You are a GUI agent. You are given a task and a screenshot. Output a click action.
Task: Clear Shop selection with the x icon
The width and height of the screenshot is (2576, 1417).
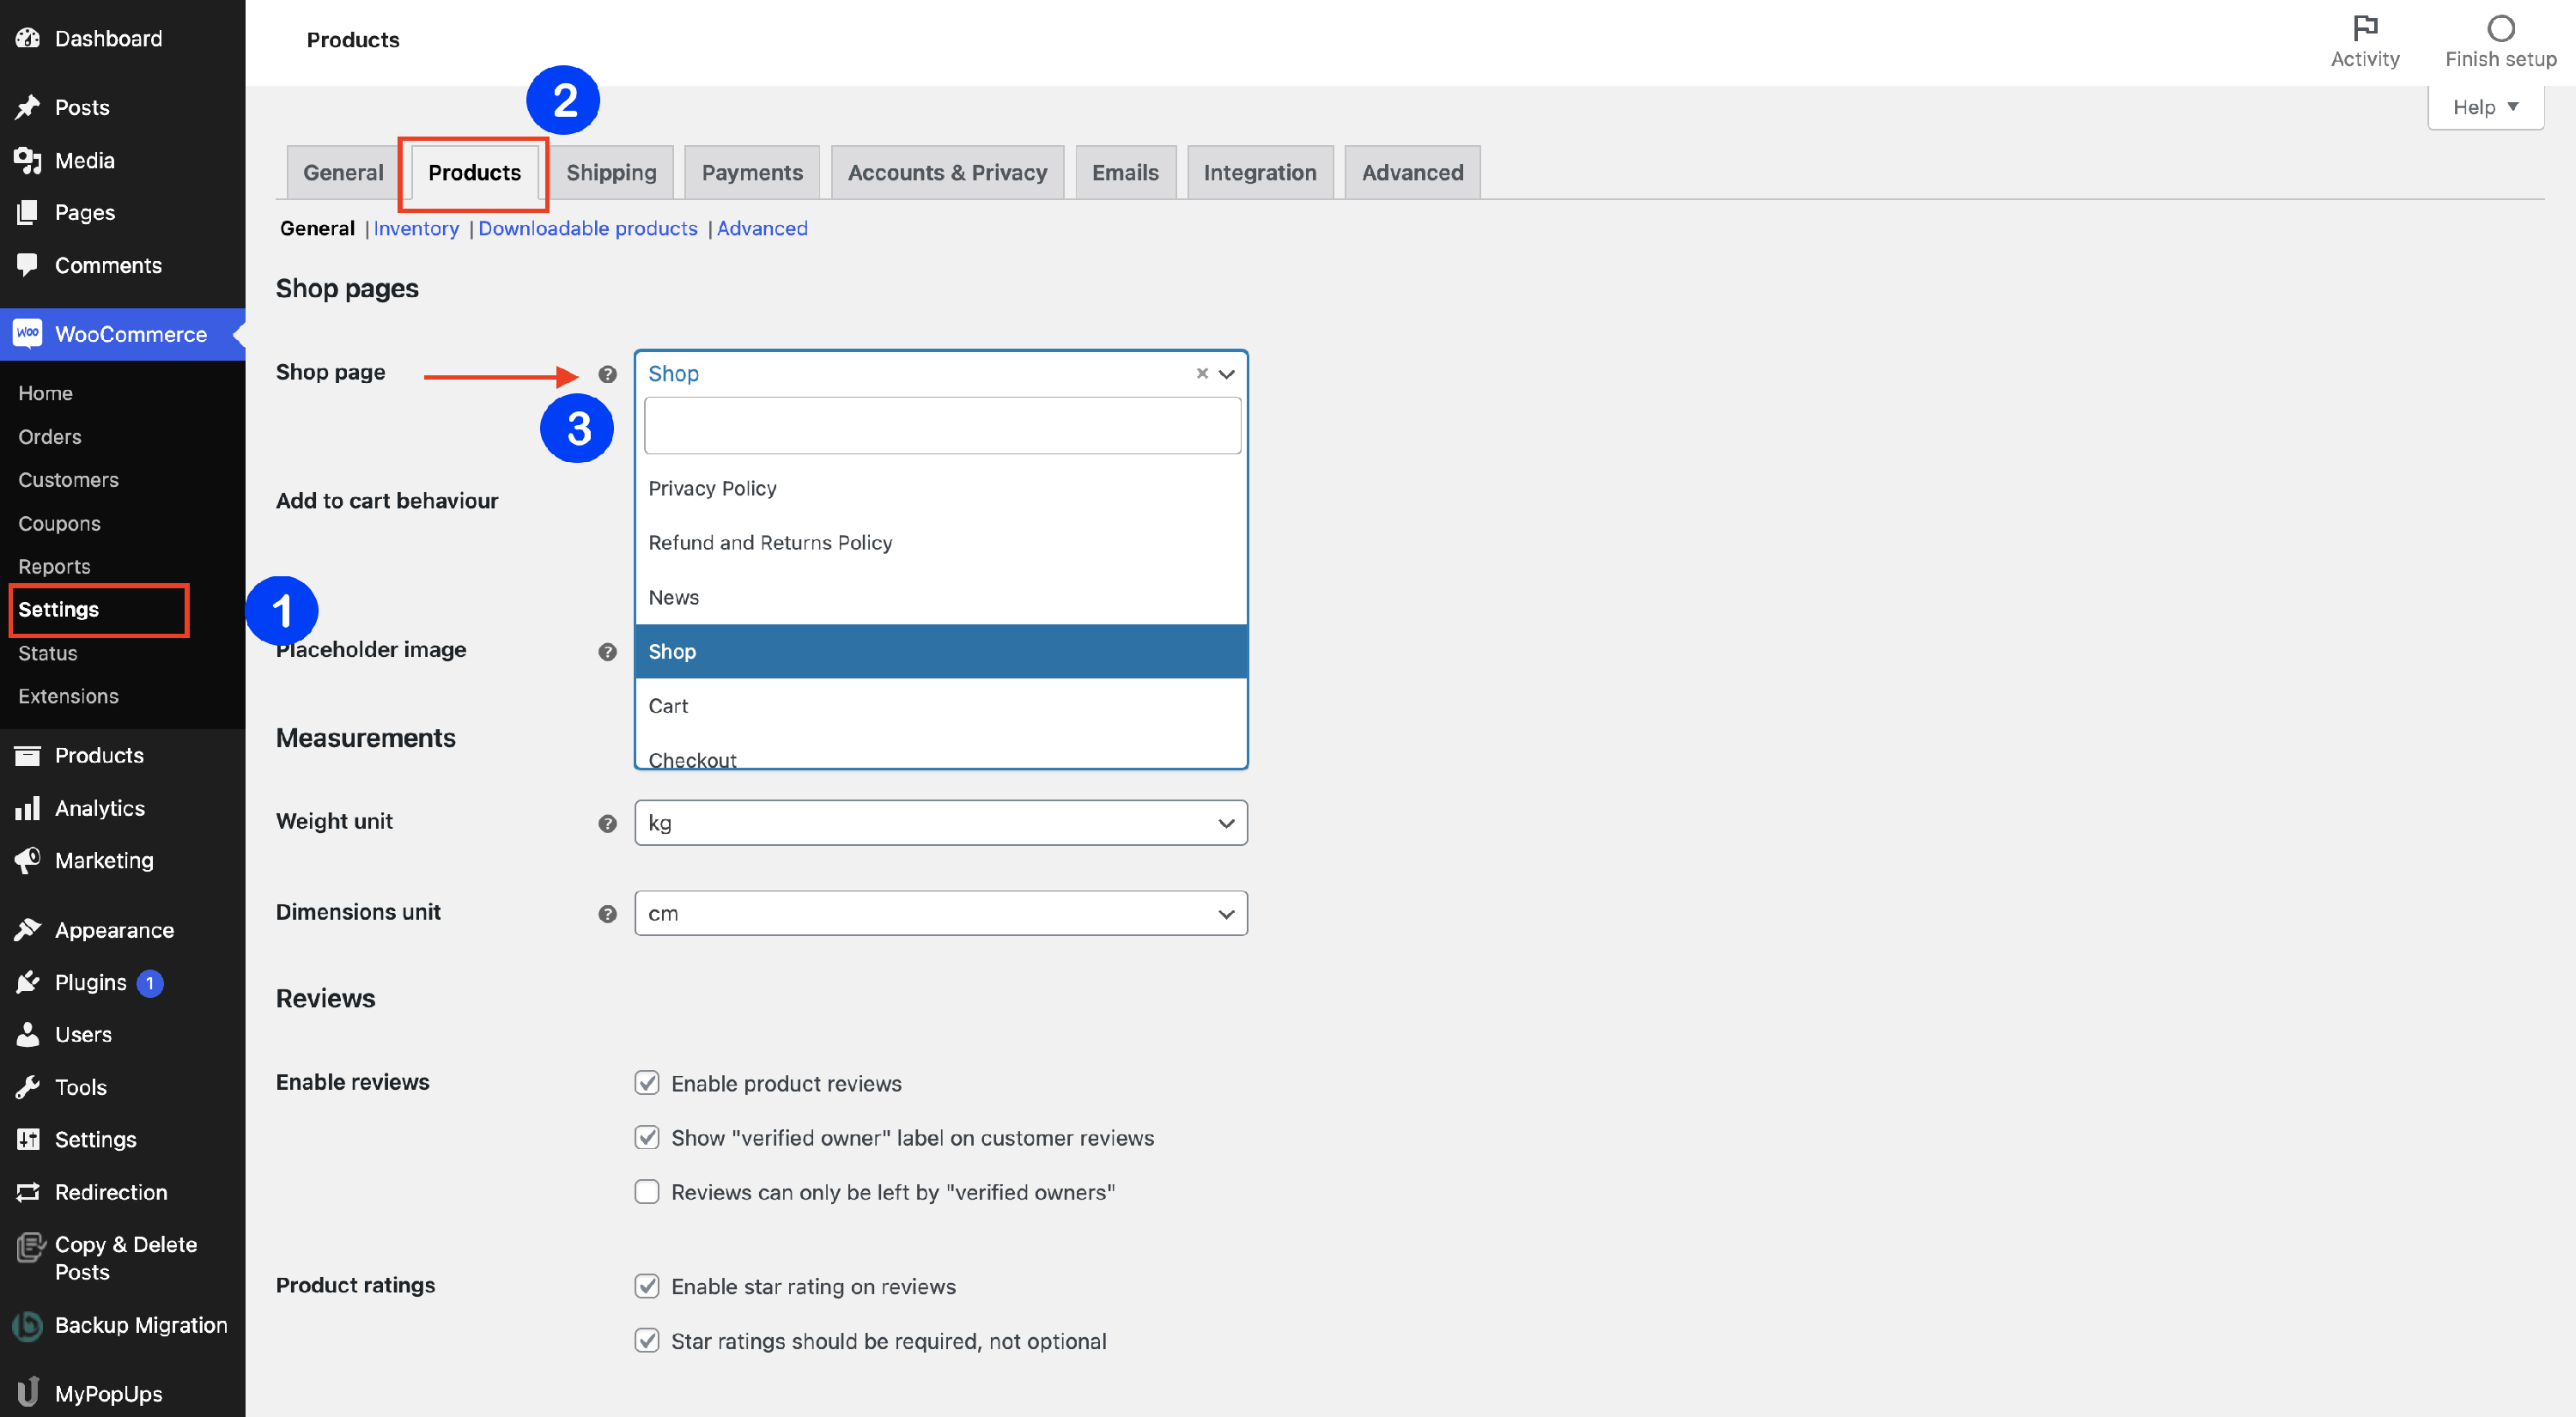coord(1202,373)
